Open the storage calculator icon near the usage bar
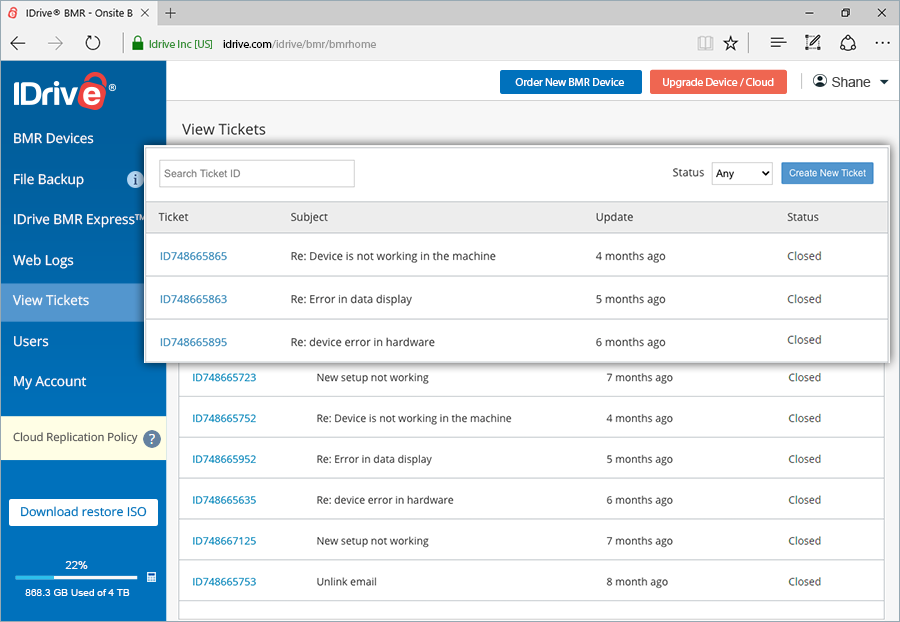The width and height of the screenshot is (900, 622). click(151, 577)
